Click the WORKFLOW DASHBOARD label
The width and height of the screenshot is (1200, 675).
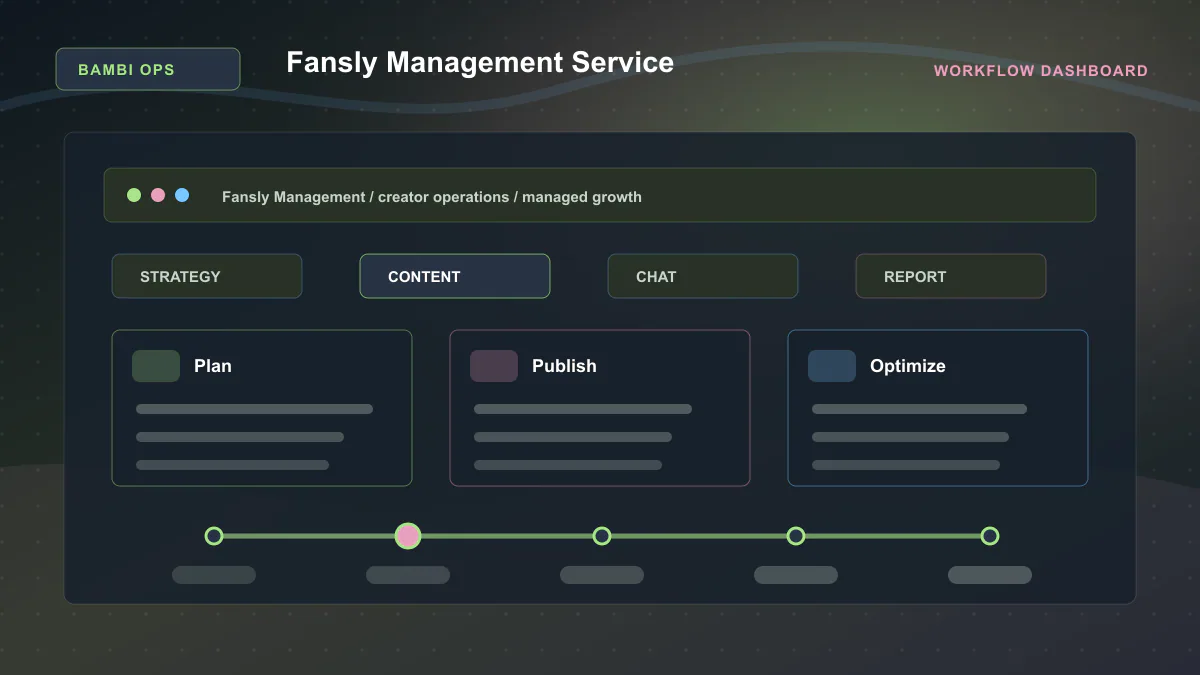pyautogui.click(x=1041, y=71)
